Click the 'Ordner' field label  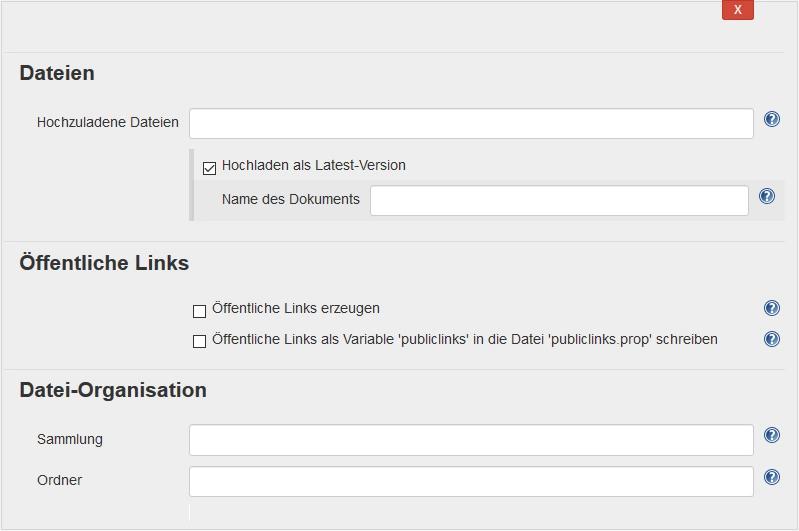[x=60, y=481]
